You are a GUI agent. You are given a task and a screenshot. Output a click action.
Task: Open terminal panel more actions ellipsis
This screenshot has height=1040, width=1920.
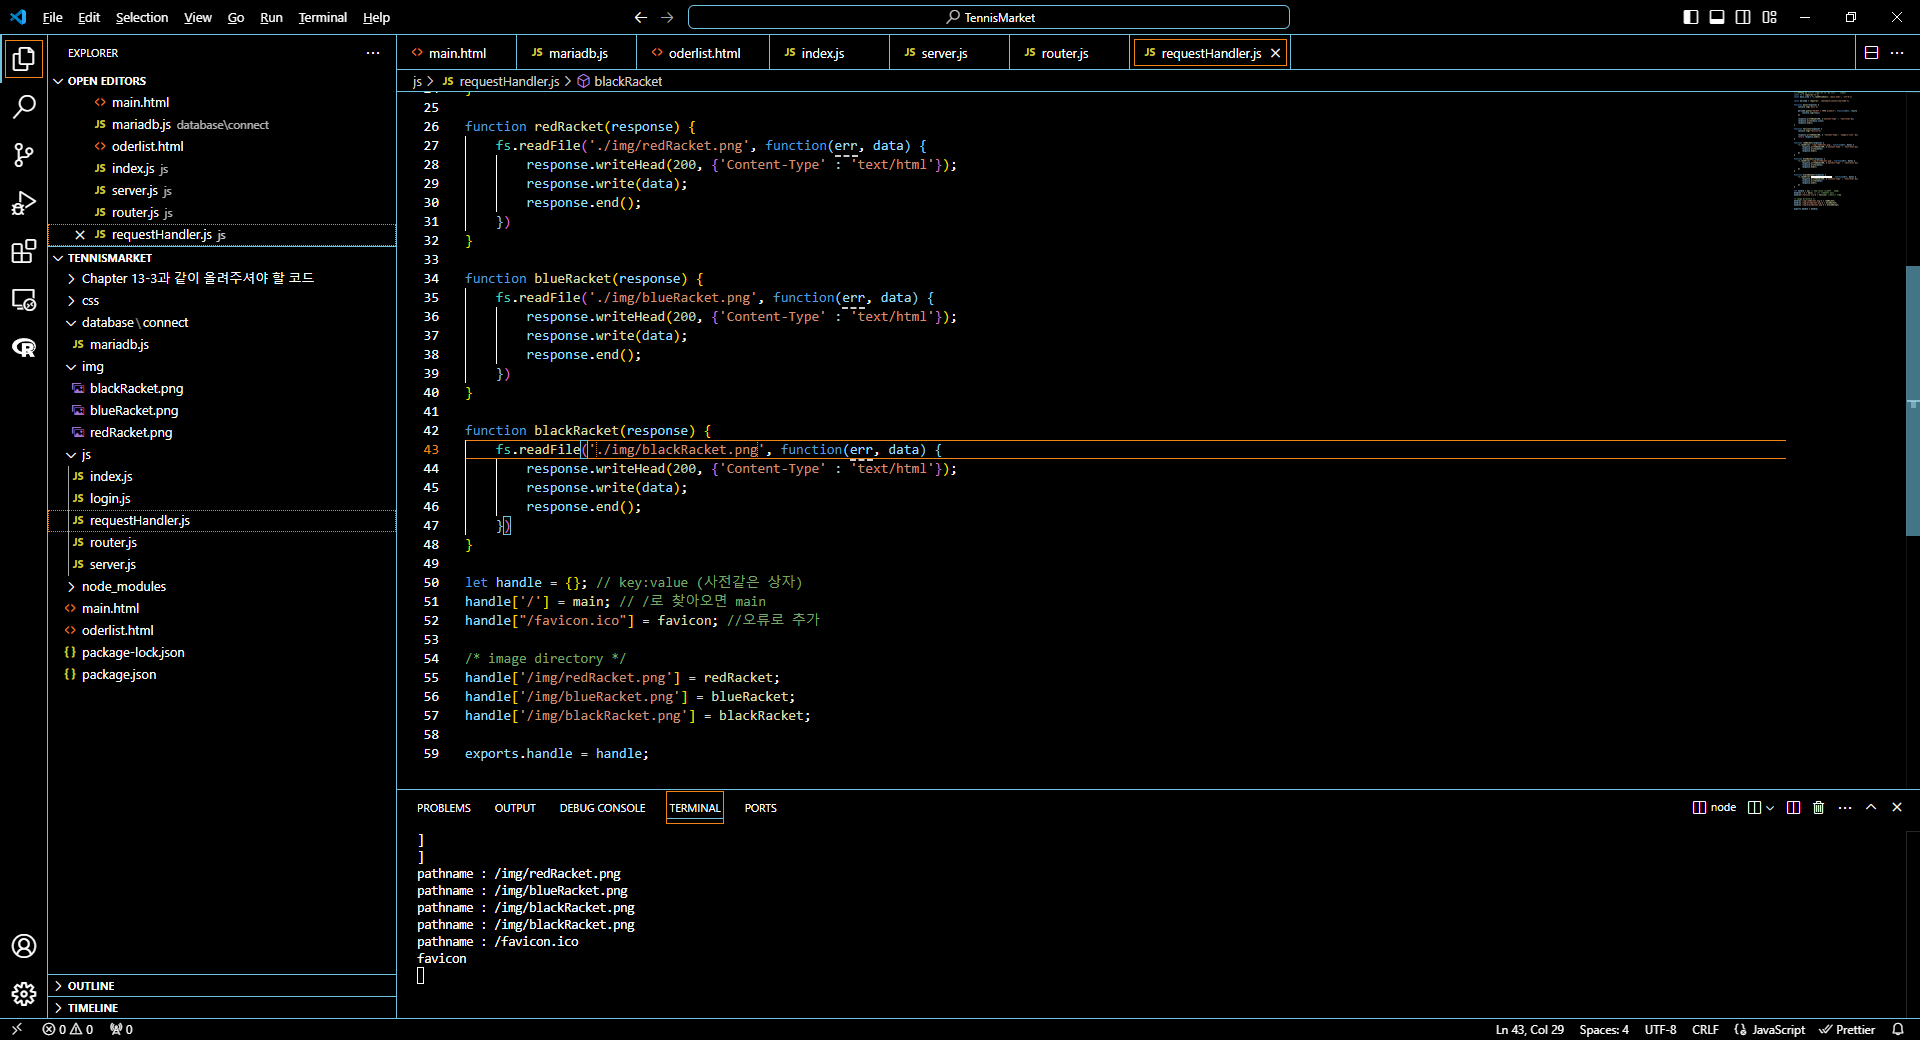click(1845, 807)
